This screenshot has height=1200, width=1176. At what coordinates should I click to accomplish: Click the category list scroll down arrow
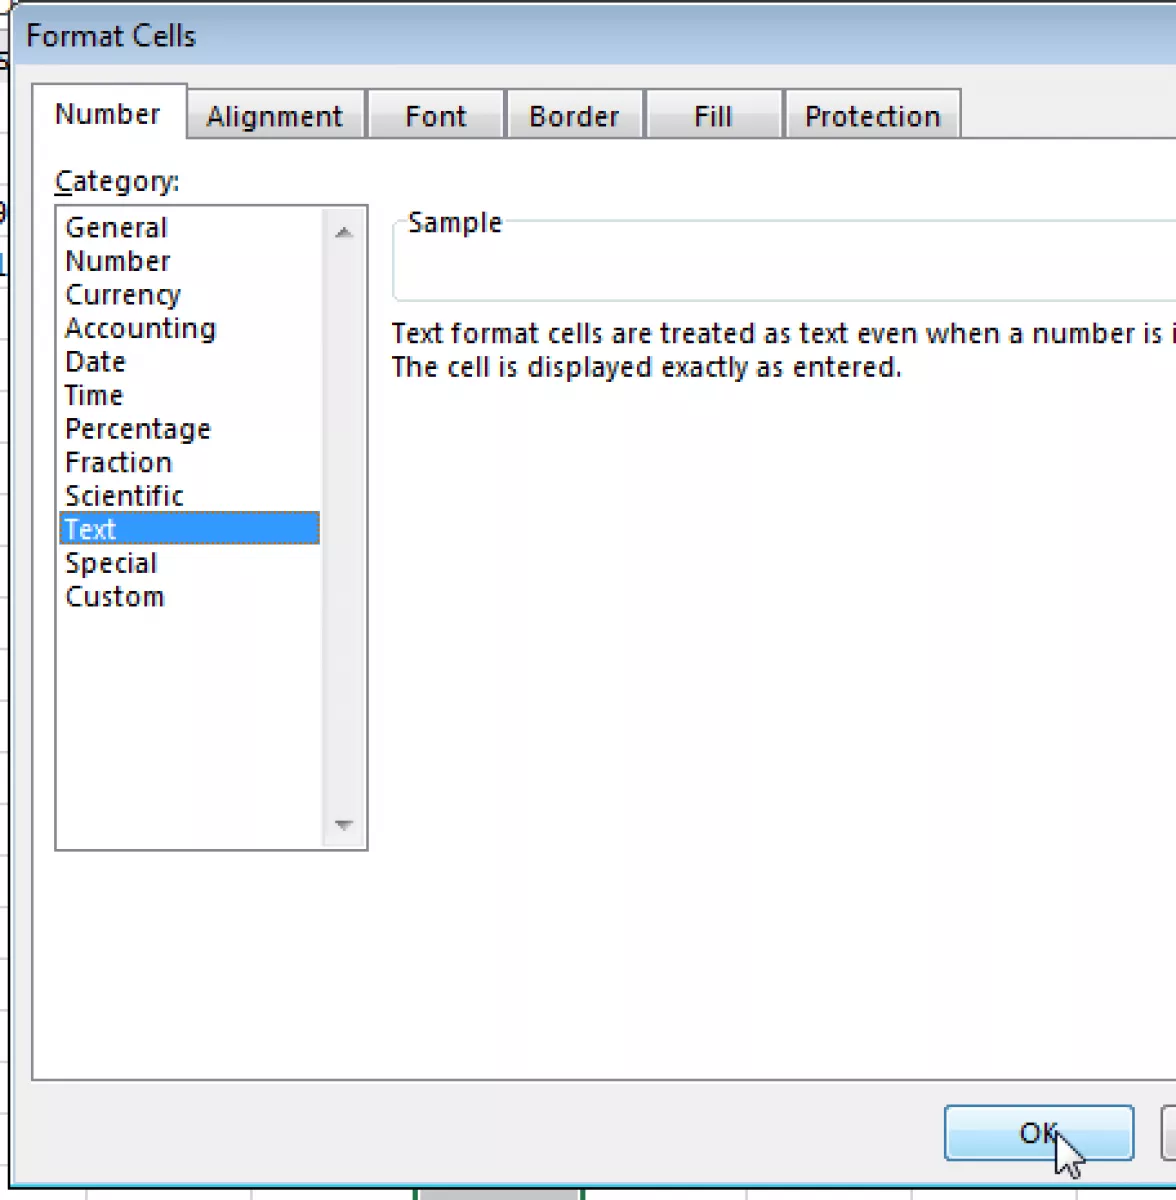pyautogui.click(x=344, y=825)
